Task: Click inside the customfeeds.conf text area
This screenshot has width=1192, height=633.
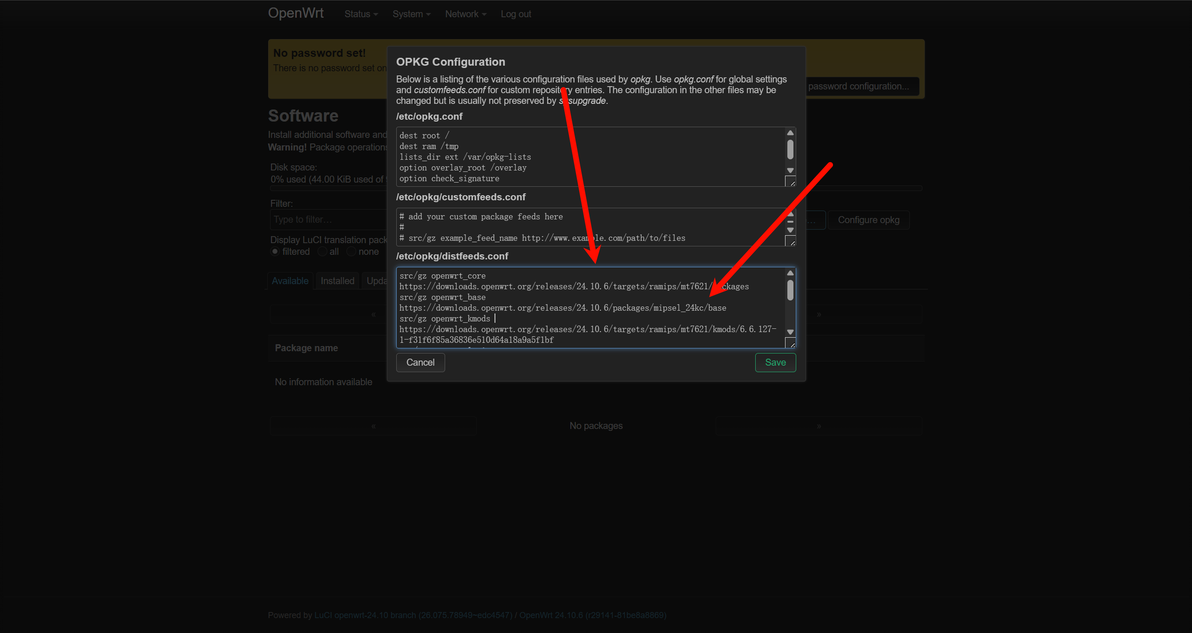Action: pyautogui.click(x=596, y=226)
